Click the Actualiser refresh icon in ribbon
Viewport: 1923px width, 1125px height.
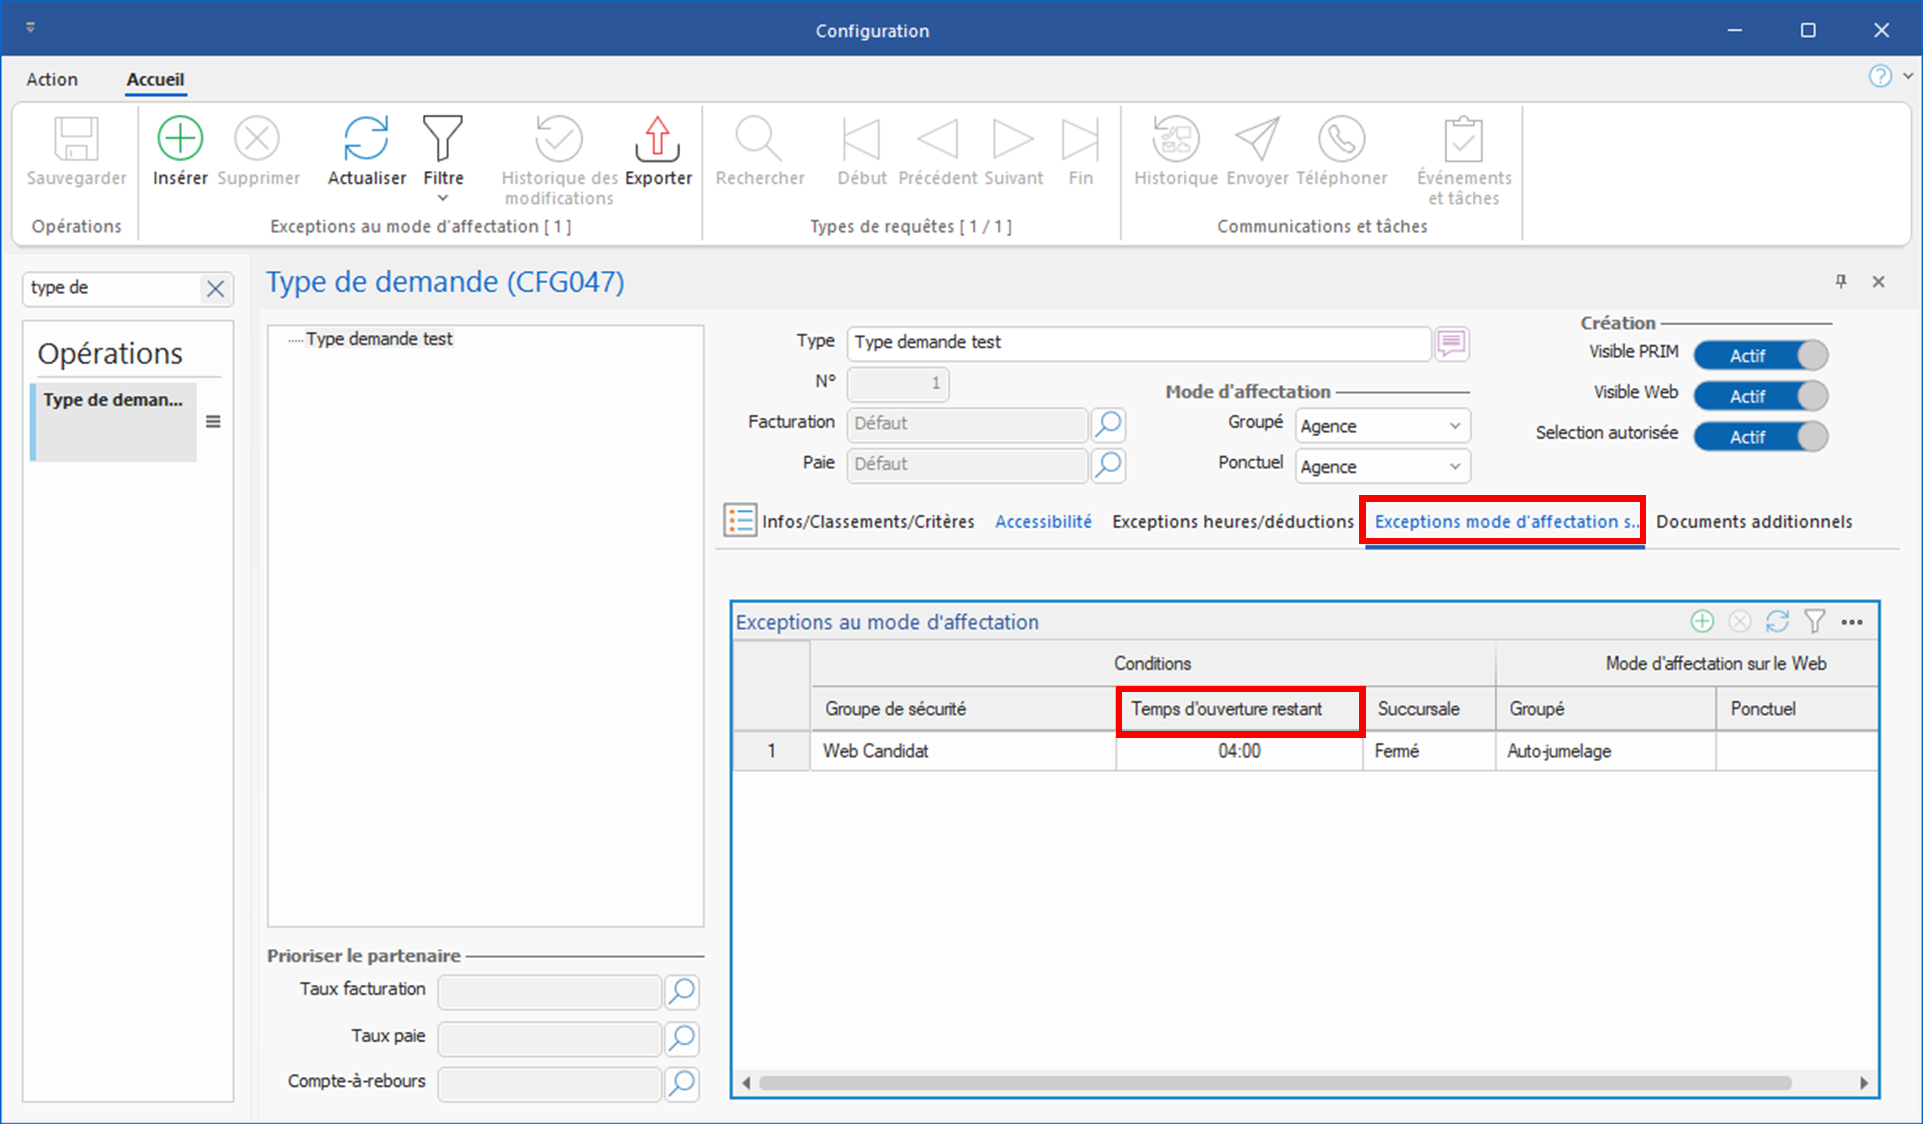(x=366, y=139)
